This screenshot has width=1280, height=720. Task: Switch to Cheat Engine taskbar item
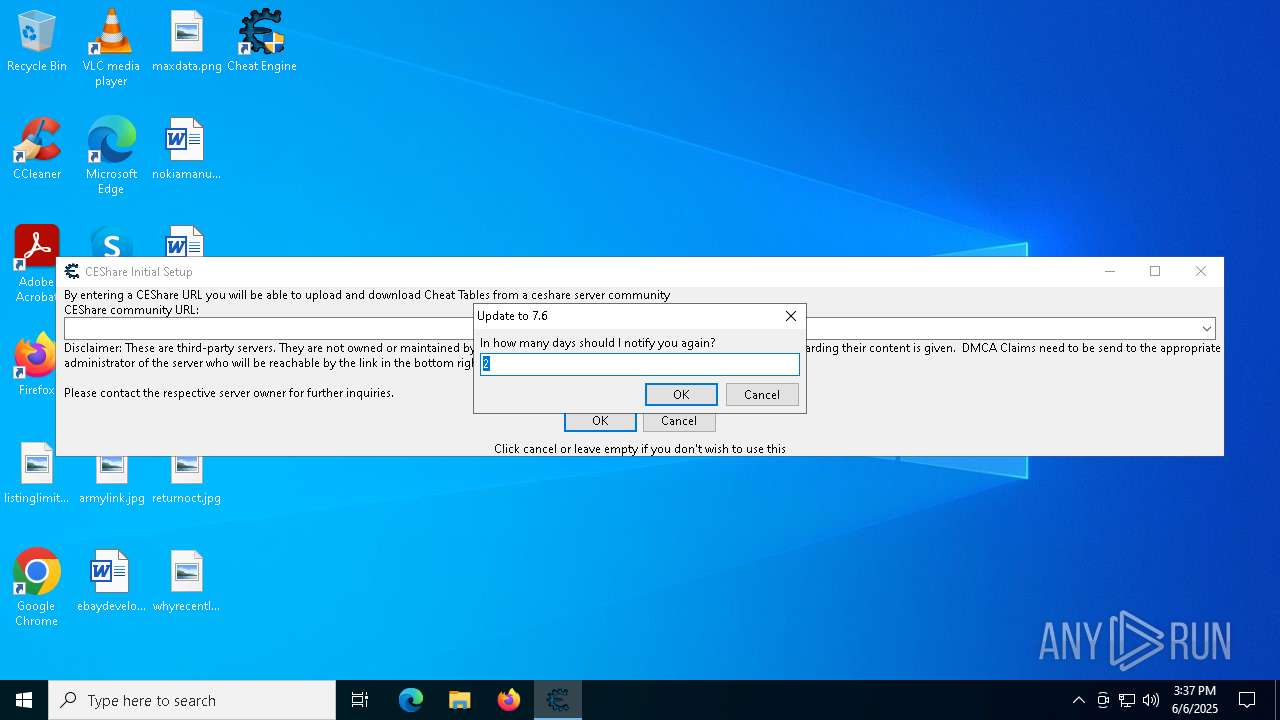tap(558, 700)
